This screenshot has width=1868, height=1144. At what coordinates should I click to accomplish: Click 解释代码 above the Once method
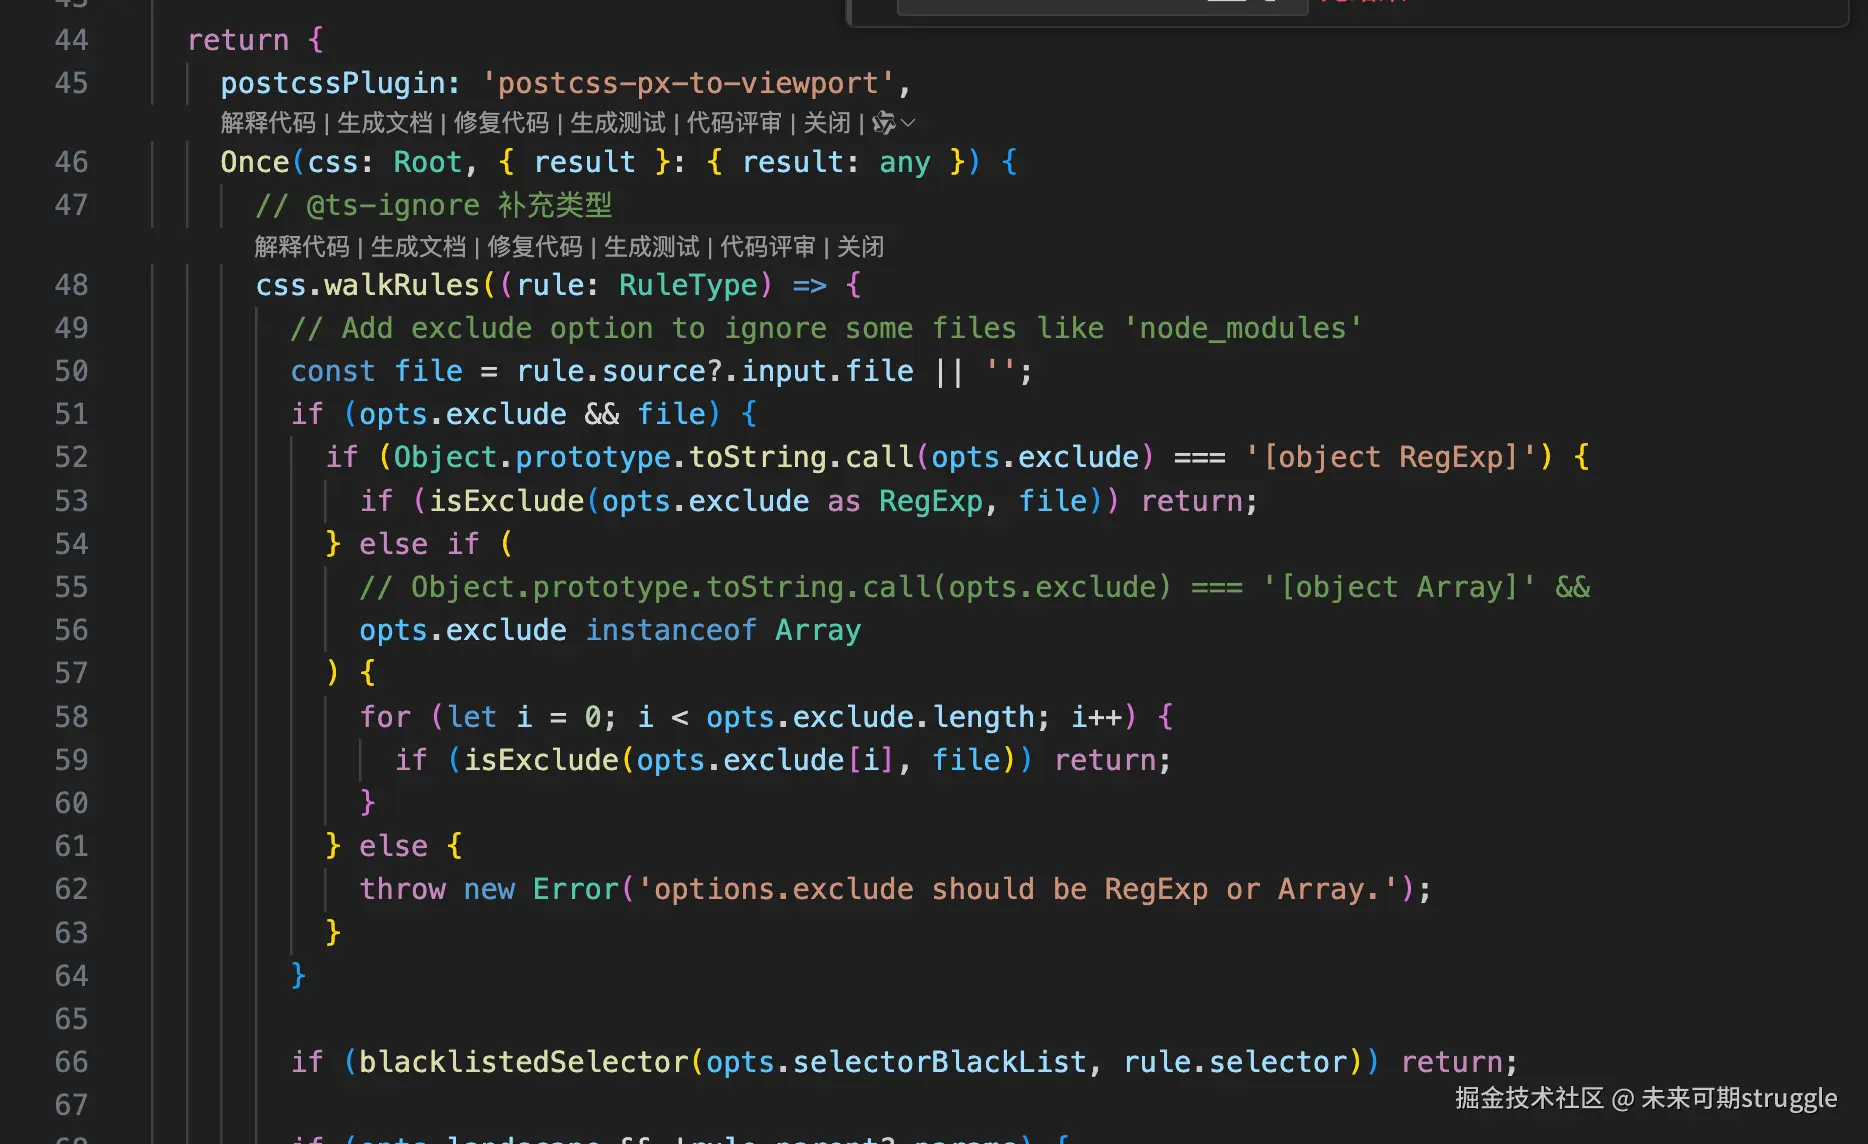tap(268, 123)
